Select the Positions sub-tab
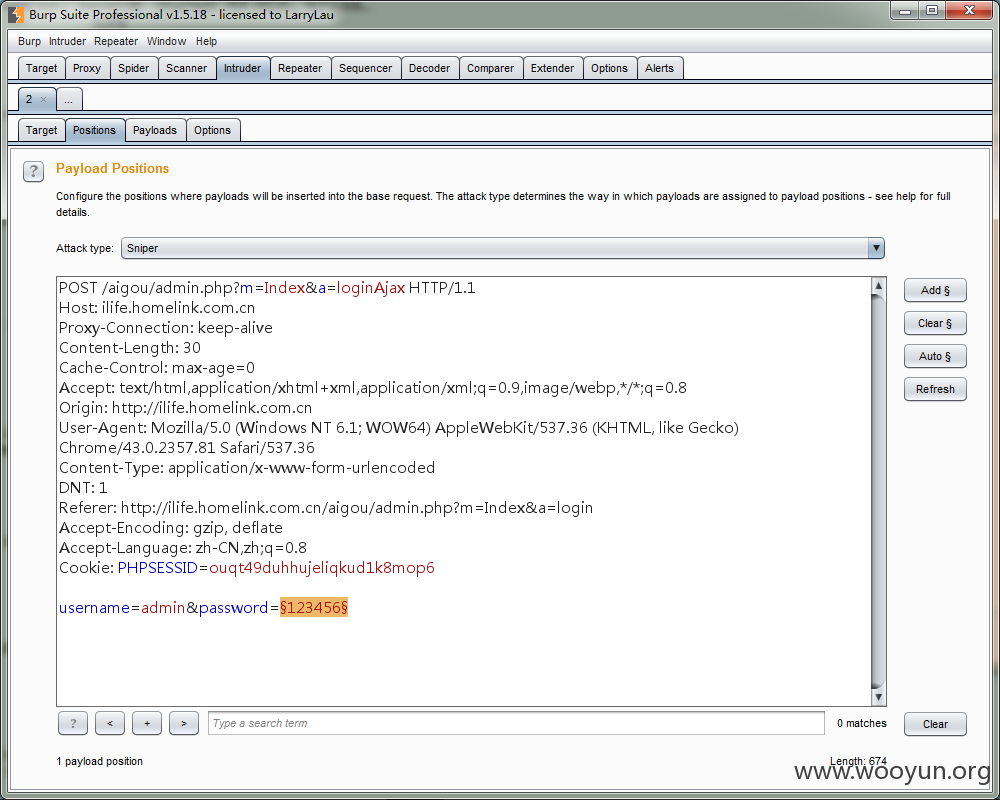This screenshot has width=1000, height=800. [x=94, y=130]
